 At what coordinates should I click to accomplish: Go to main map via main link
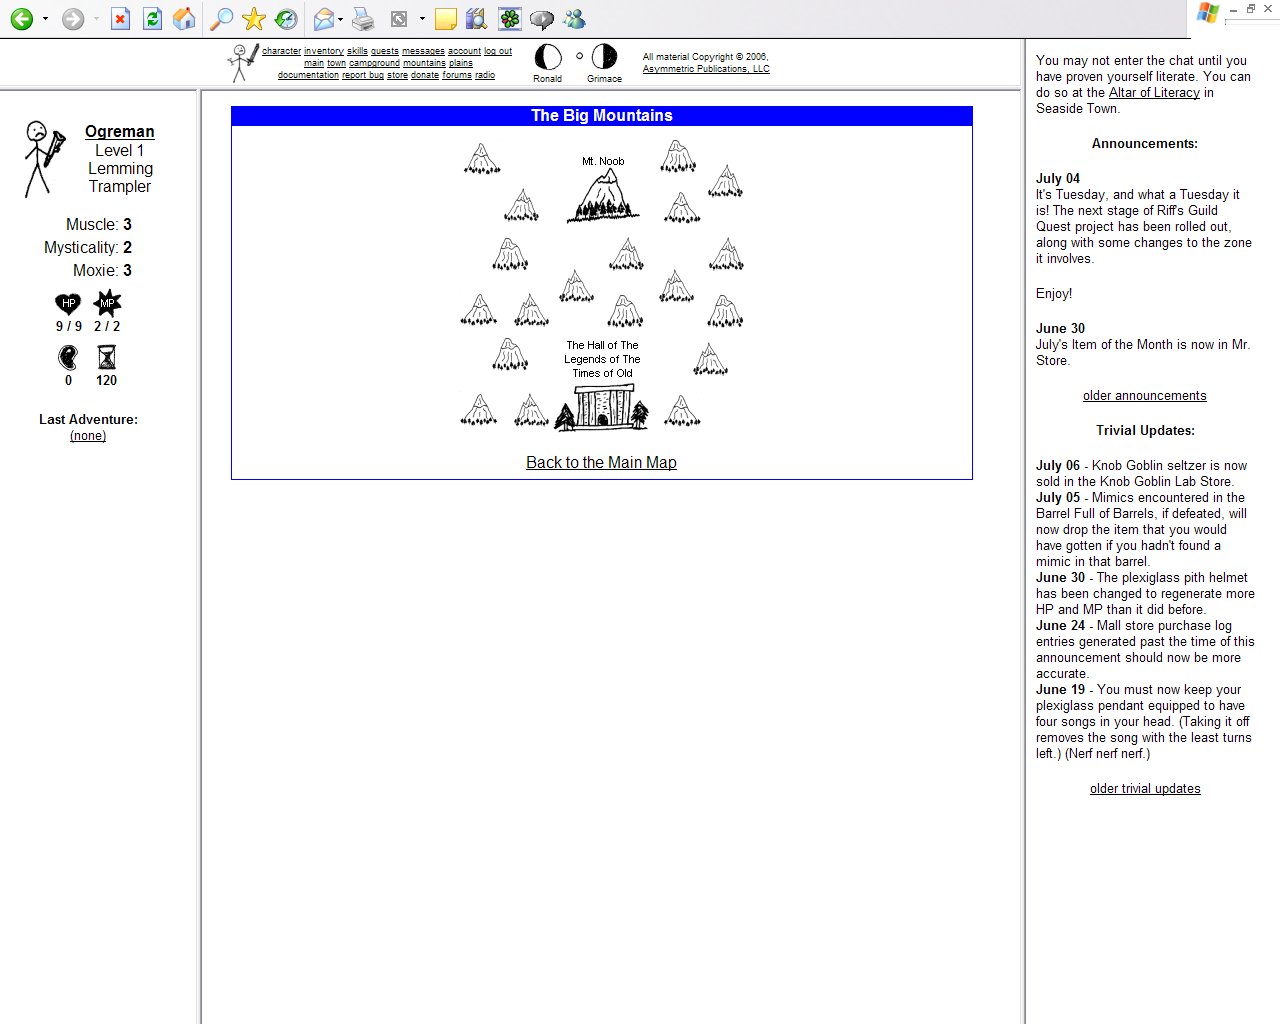314,63
